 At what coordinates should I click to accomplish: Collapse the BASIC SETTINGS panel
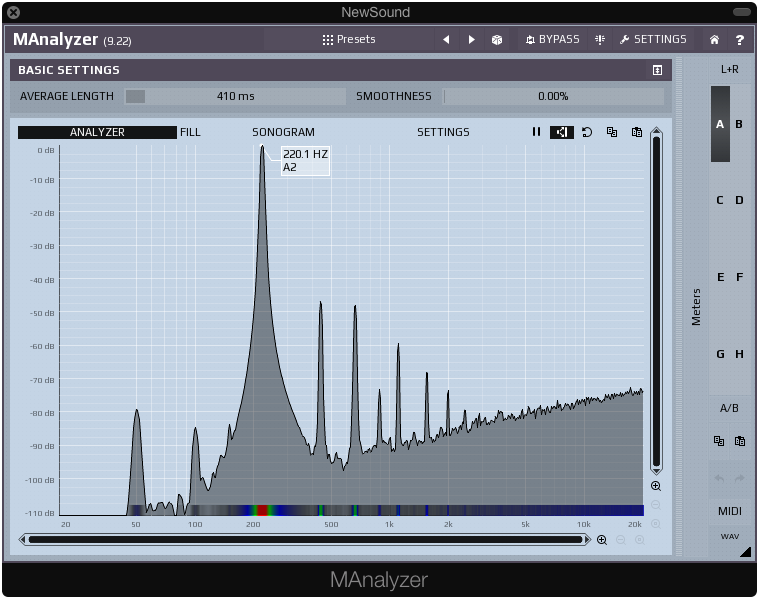(x=657, y=70)
